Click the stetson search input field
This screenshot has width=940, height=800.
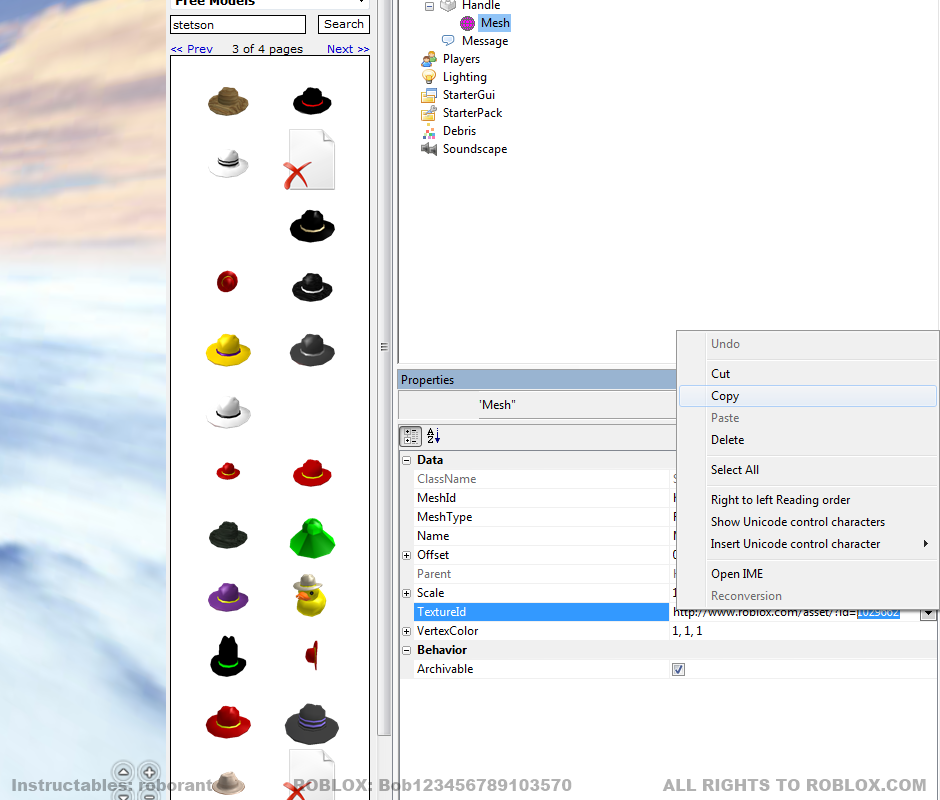click(236, 24)
